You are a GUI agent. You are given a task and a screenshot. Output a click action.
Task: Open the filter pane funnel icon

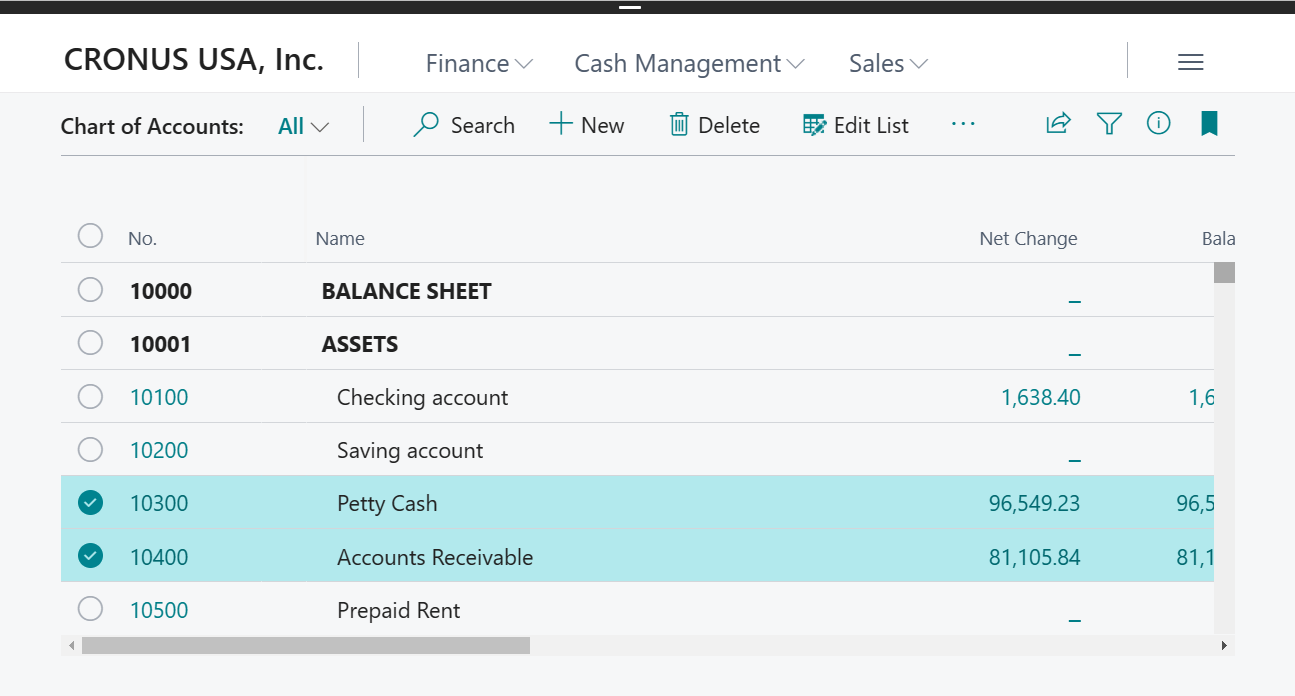(x=1109, y=124)
